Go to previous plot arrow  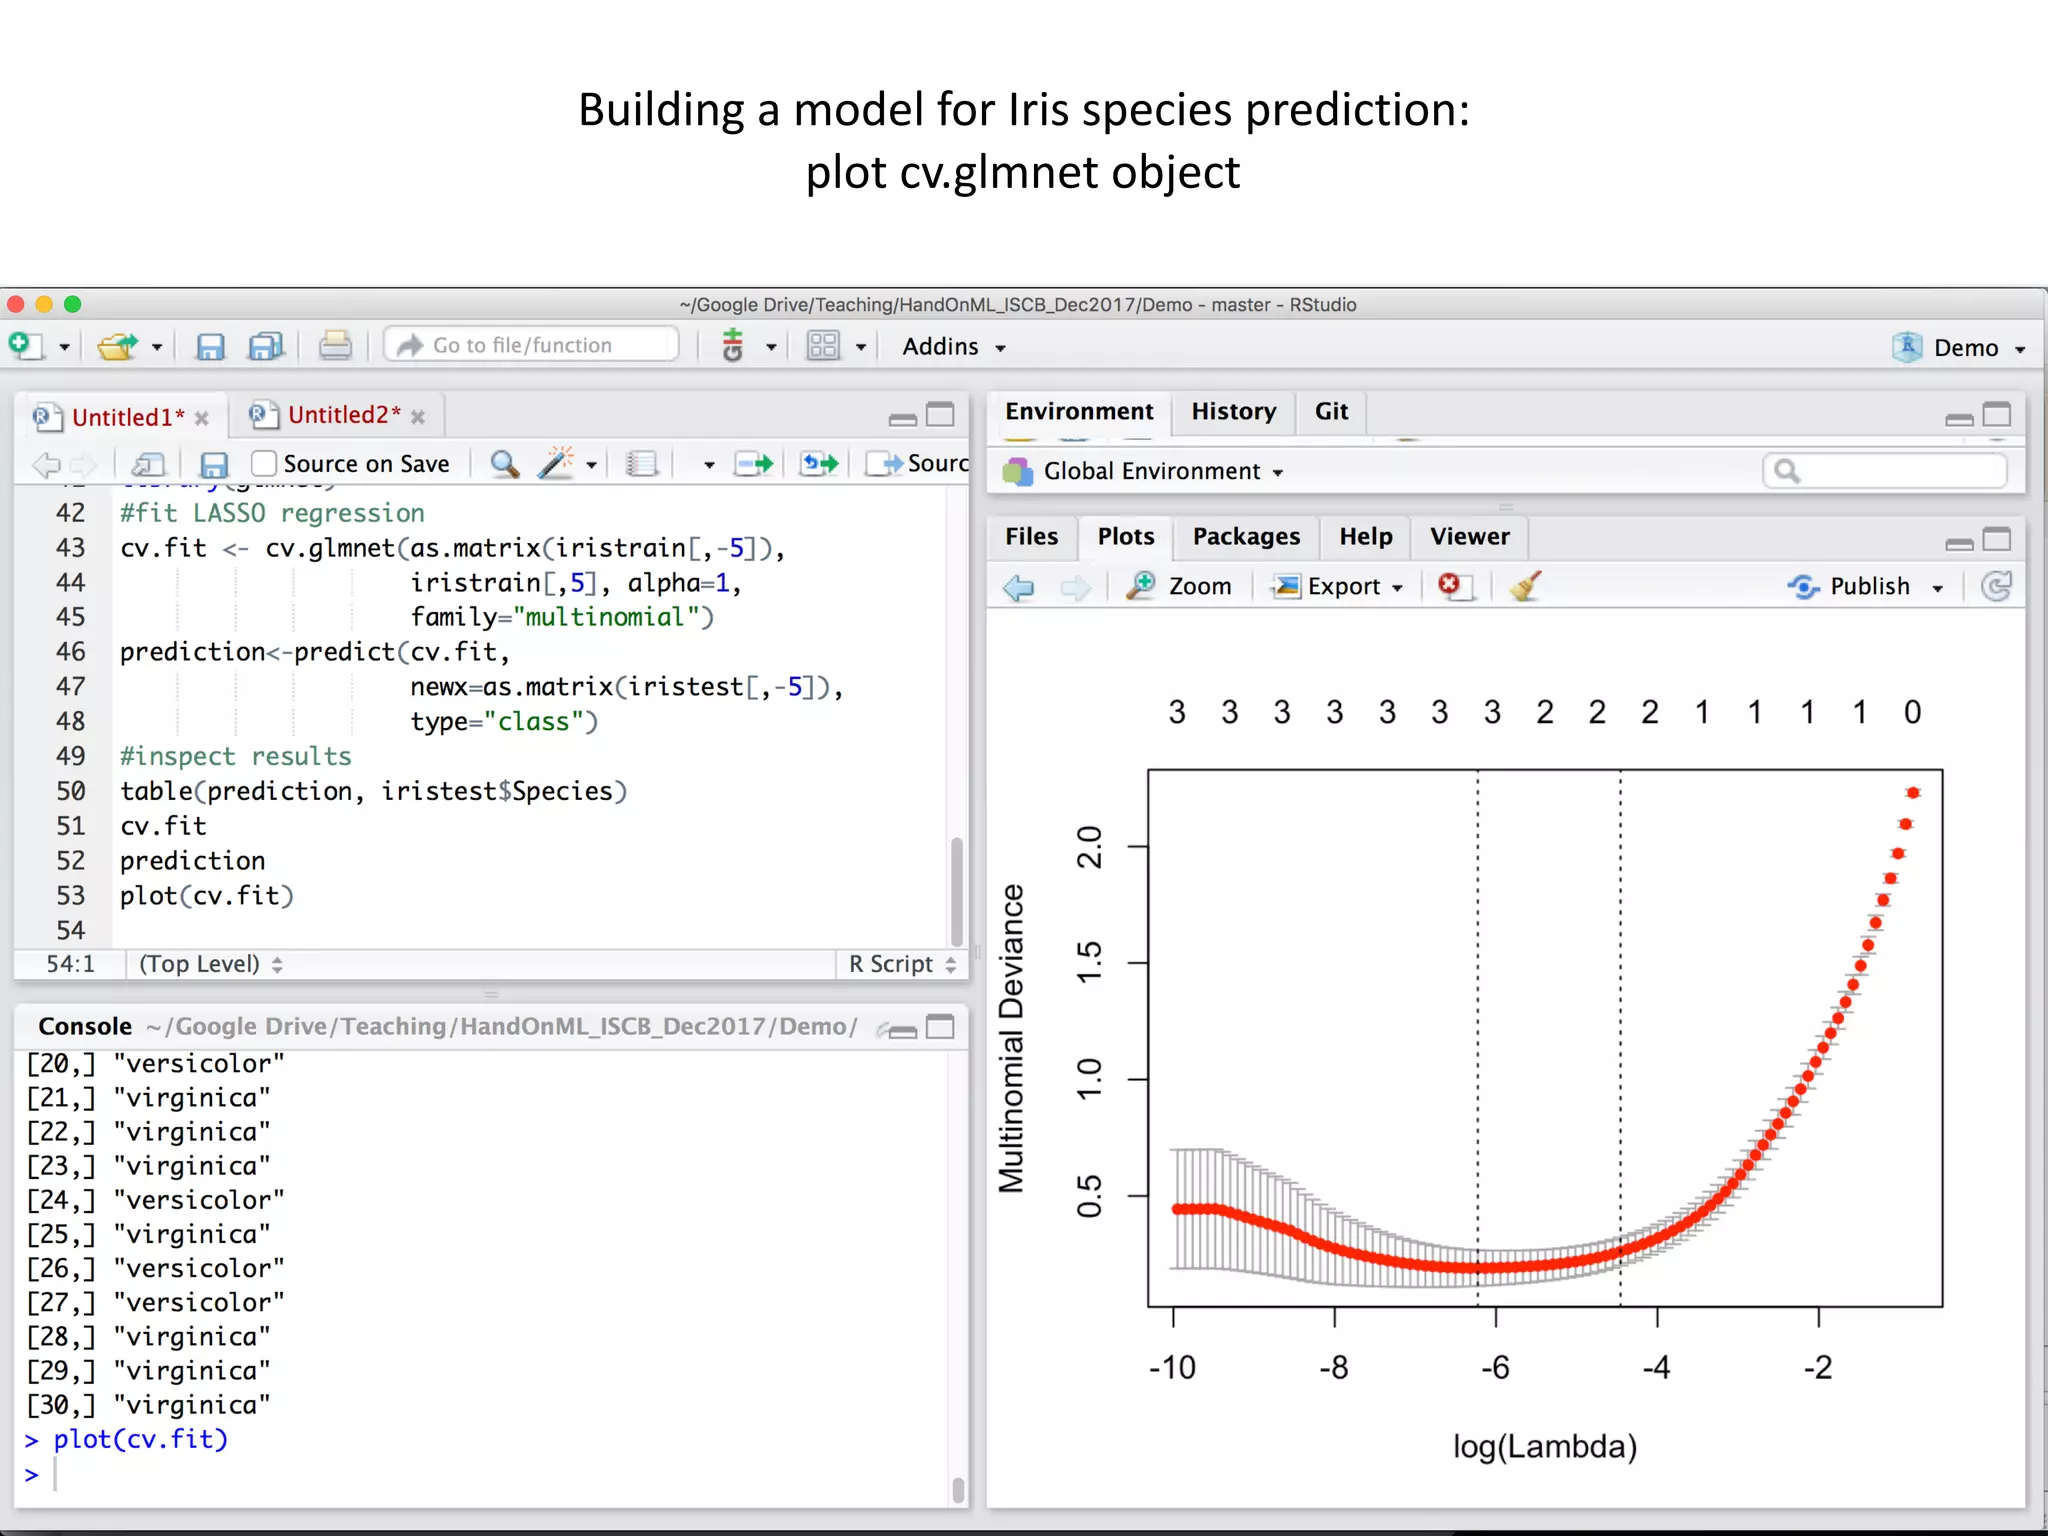pos(1018,587)
